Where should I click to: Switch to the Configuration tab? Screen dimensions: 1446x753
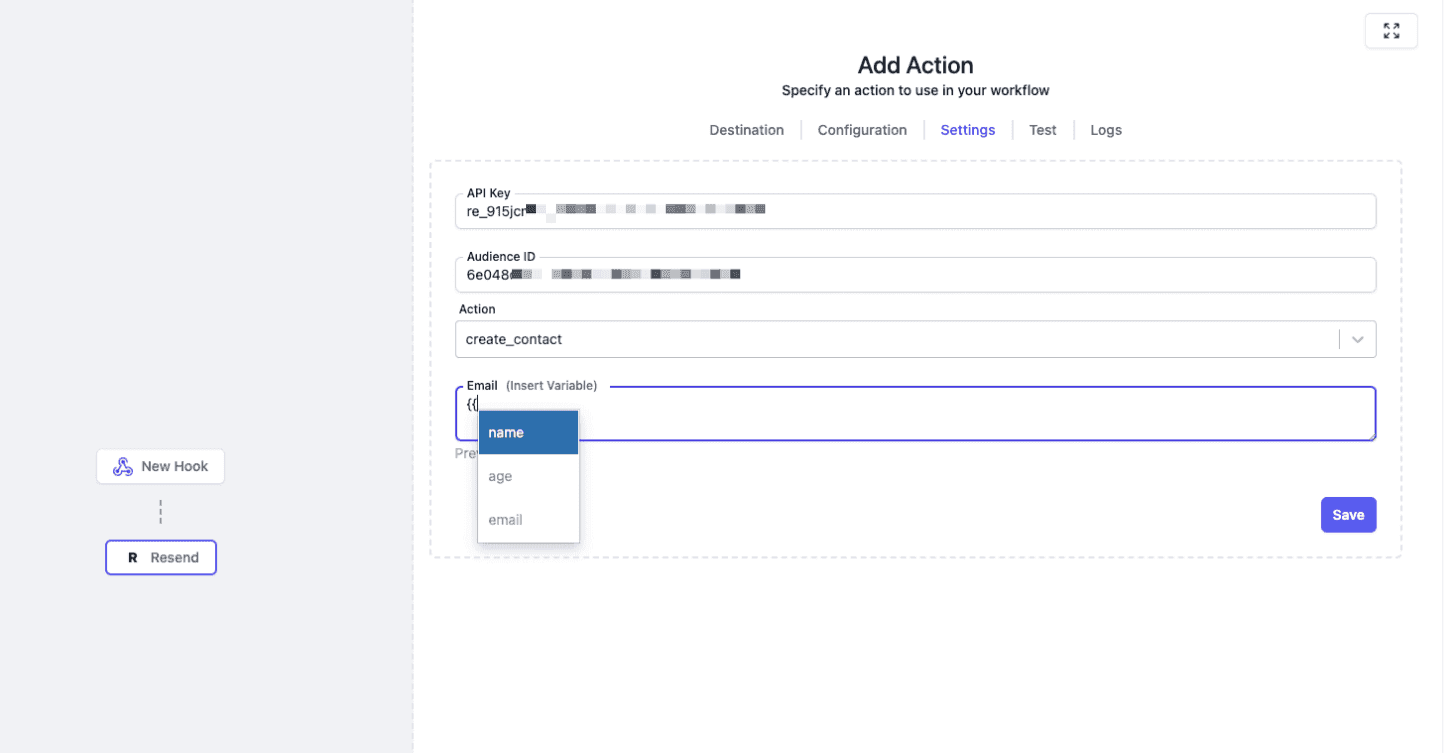[862, 130]
